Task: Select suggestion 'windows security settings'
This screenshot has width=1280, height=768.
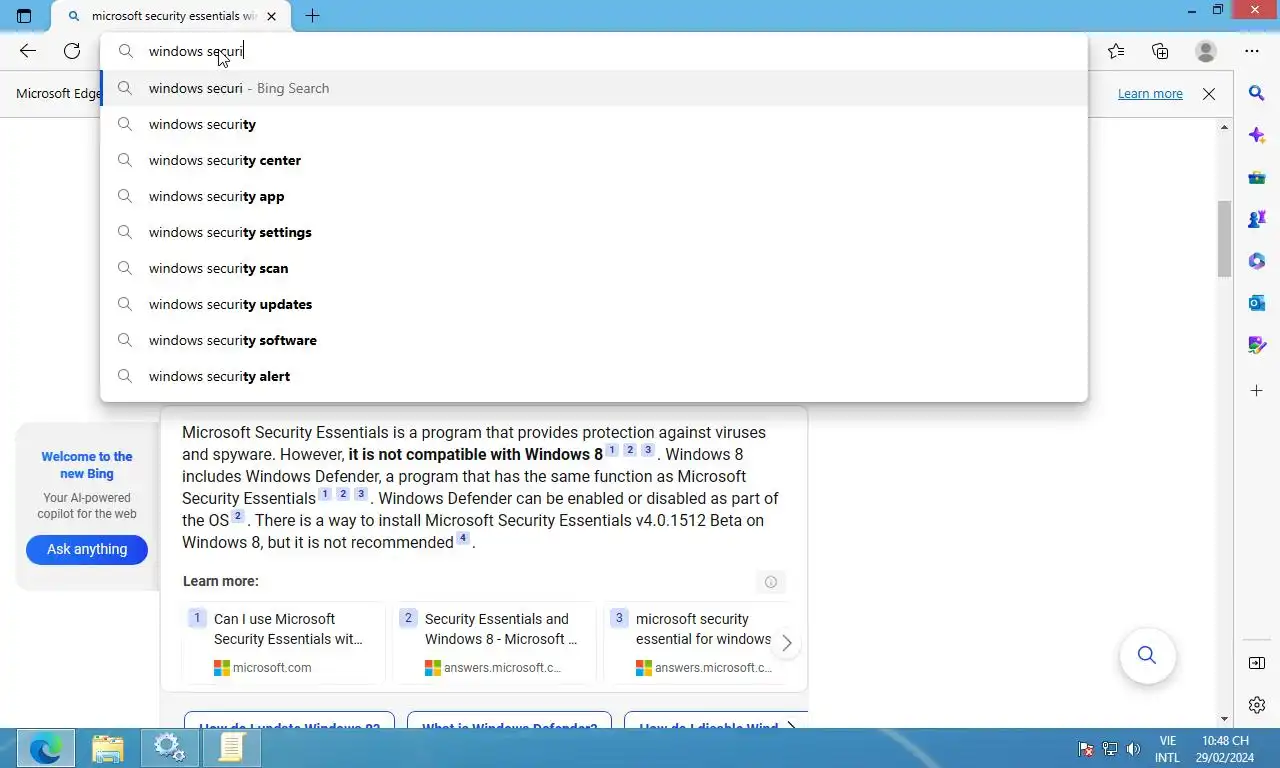Action: click(594, 232)
